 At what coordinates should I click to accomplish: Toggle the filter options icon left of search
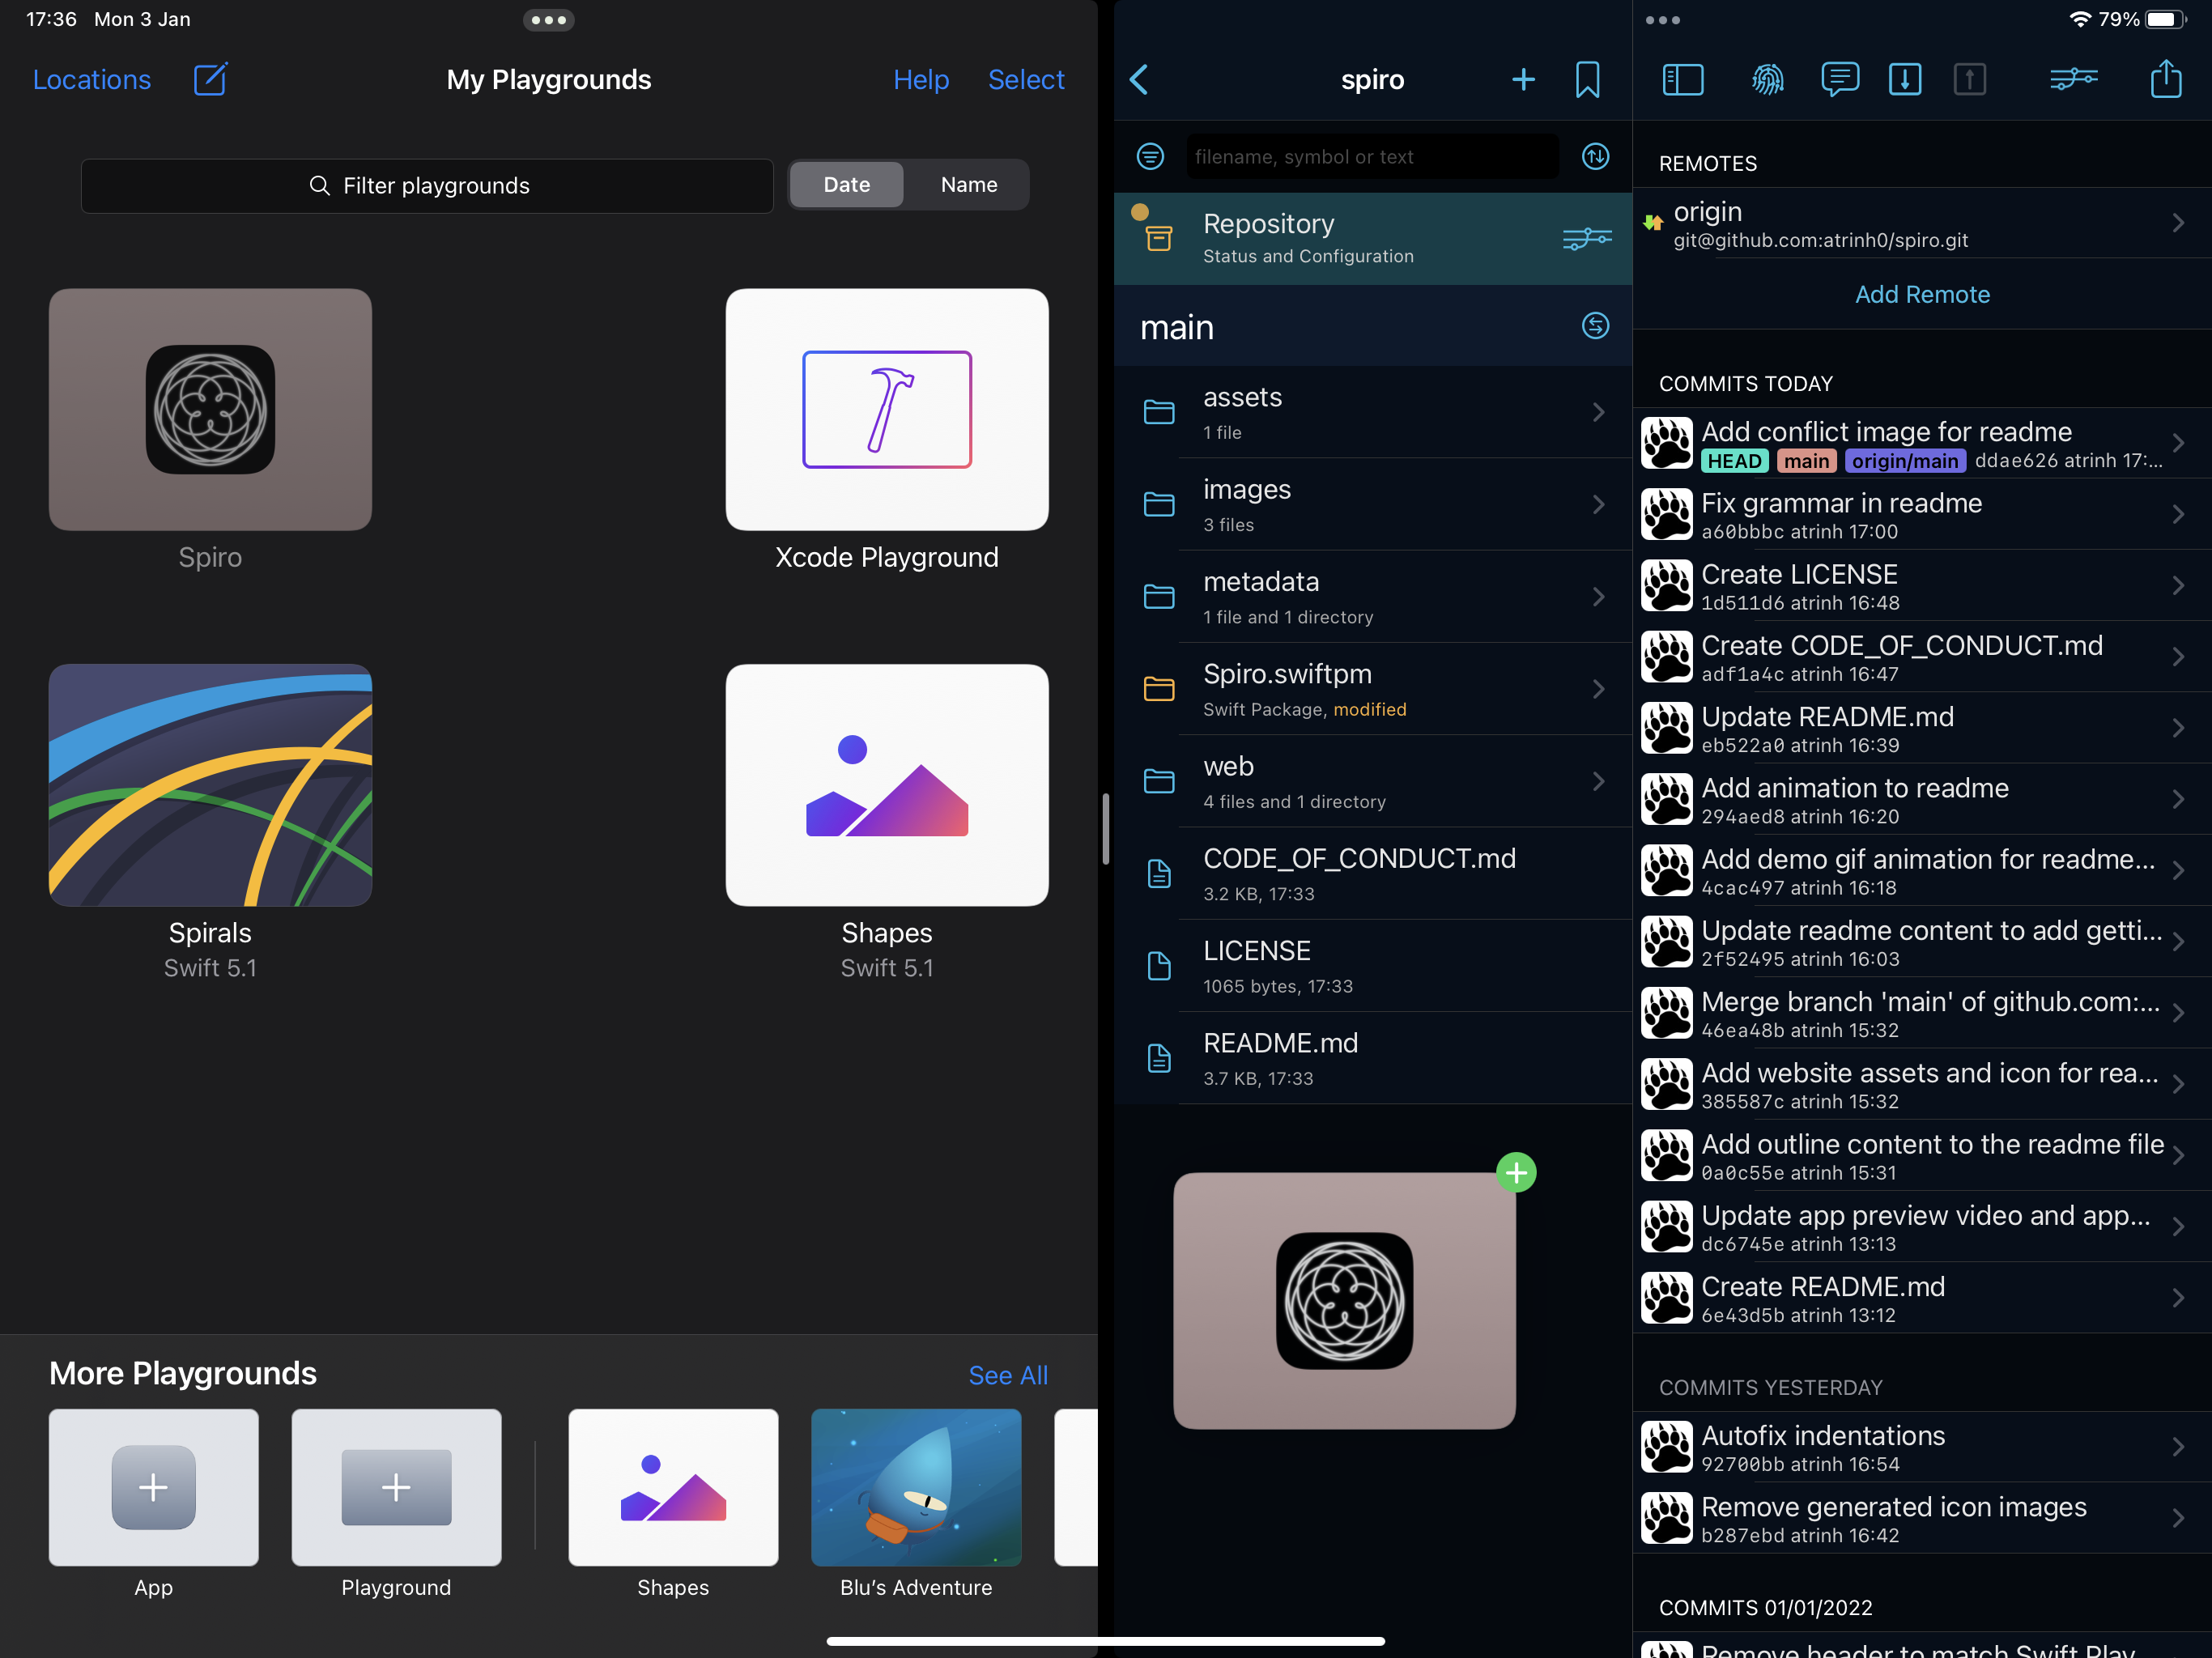1150,157
